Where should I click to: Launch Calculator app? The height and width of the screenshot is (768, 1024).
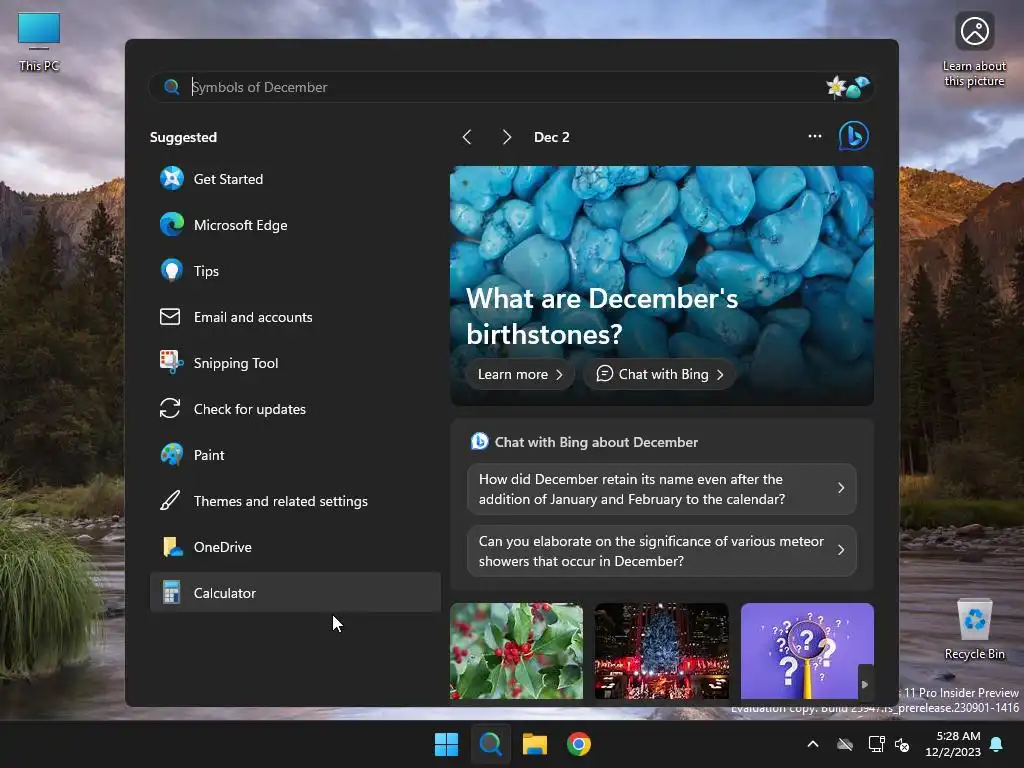coord(295,592)
